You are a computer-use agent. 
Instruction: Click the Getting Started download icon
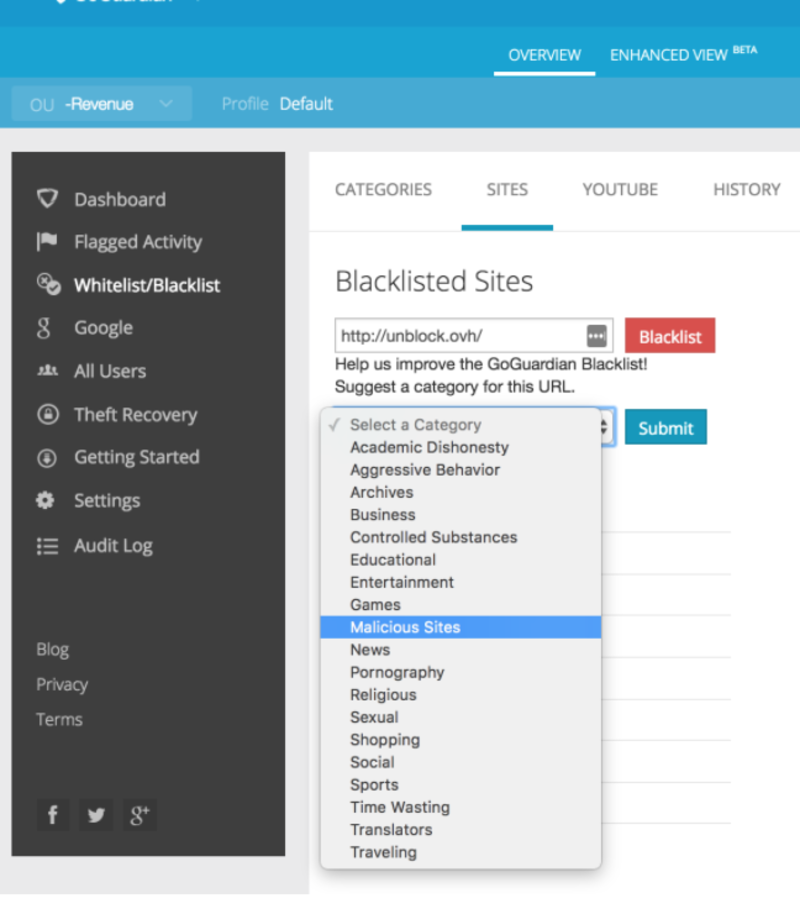point(47,458)
